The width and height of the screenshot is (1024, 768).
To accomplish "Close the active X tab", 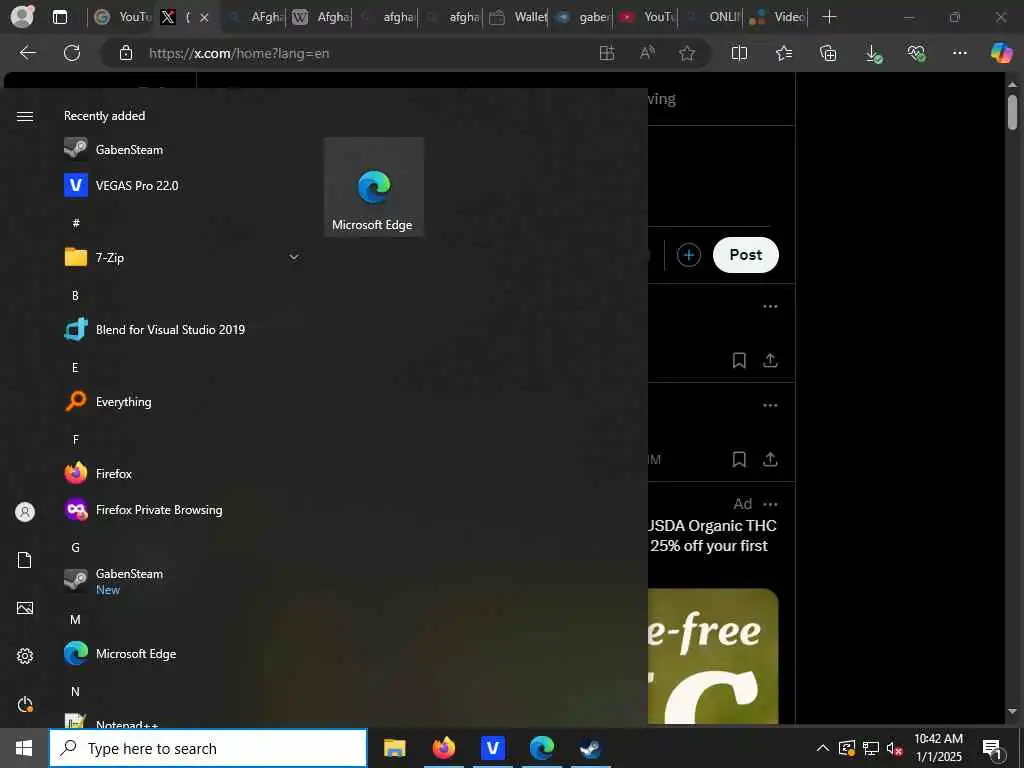I will (x=204, y=18).
